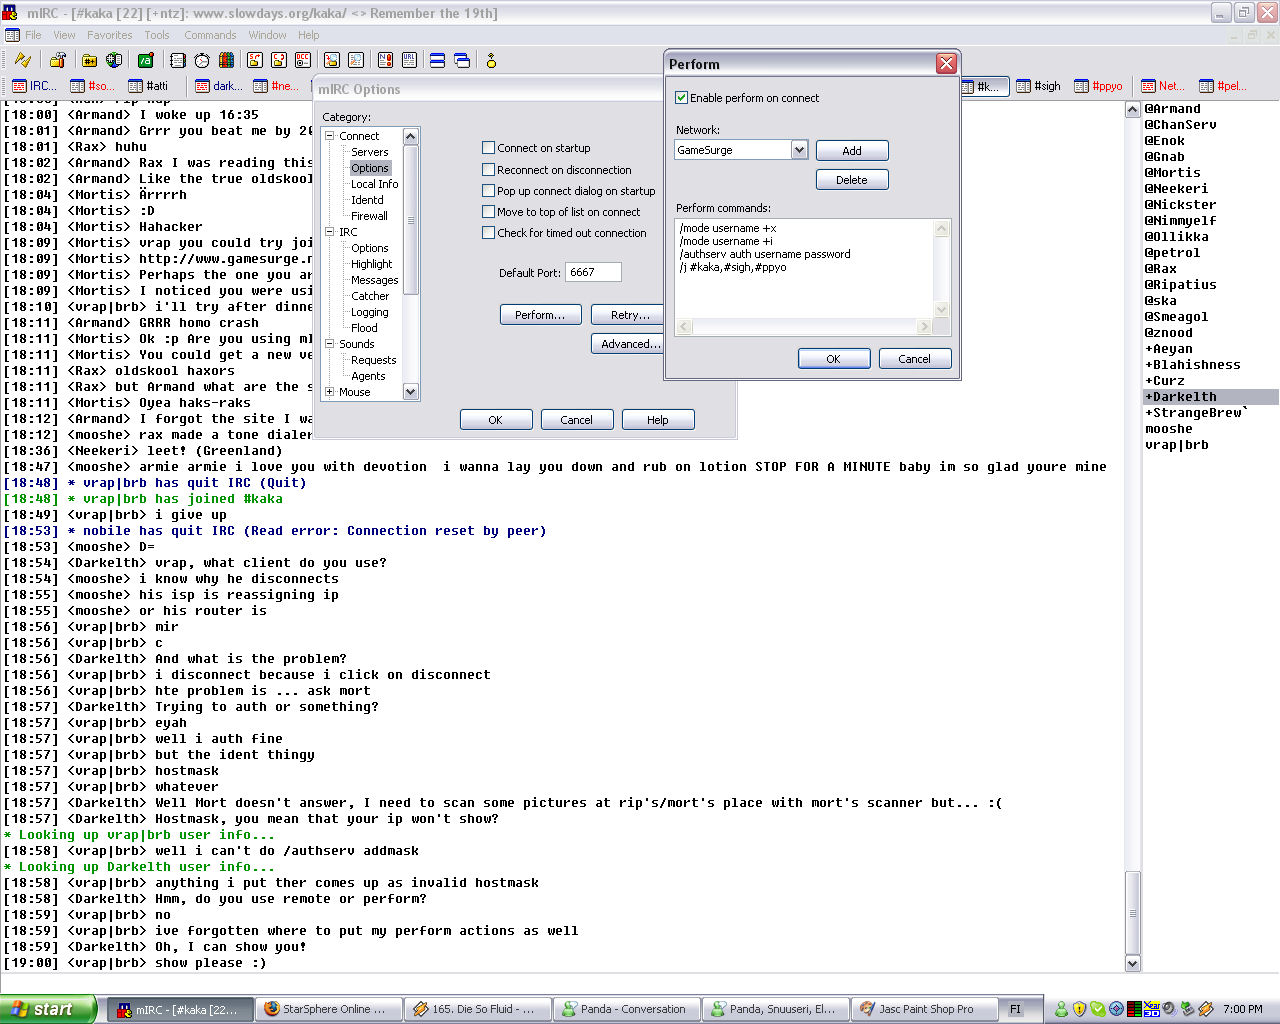Click Add button in Perform dialog
The height and width of the screenshot is (1024, 1280).
(x=852, y=151)
